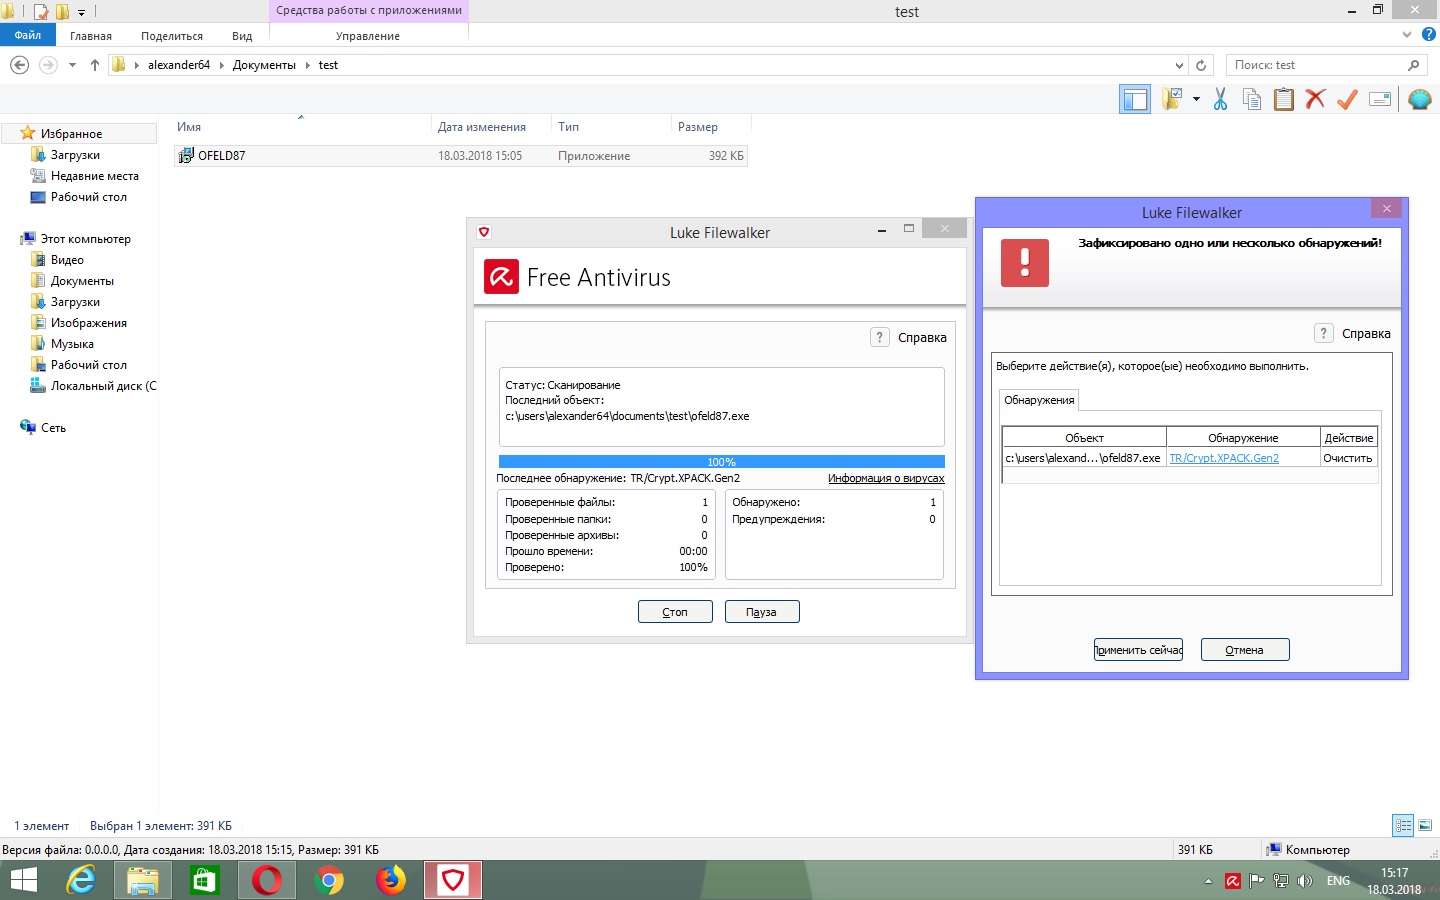The image size is (1440, 900).
Task: Open Музыка in the navigation pane
Action: [72, 344]
